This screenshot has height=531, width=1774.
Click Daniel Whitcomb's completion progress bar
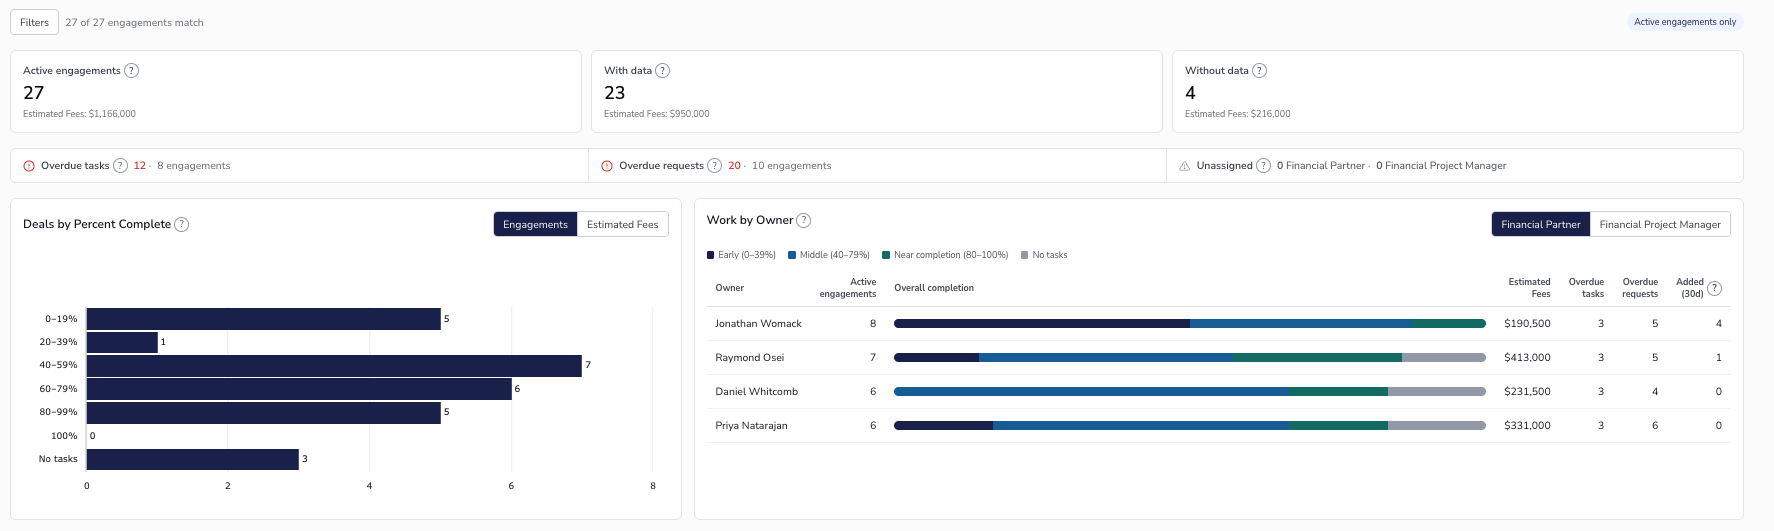point(1190,391)
